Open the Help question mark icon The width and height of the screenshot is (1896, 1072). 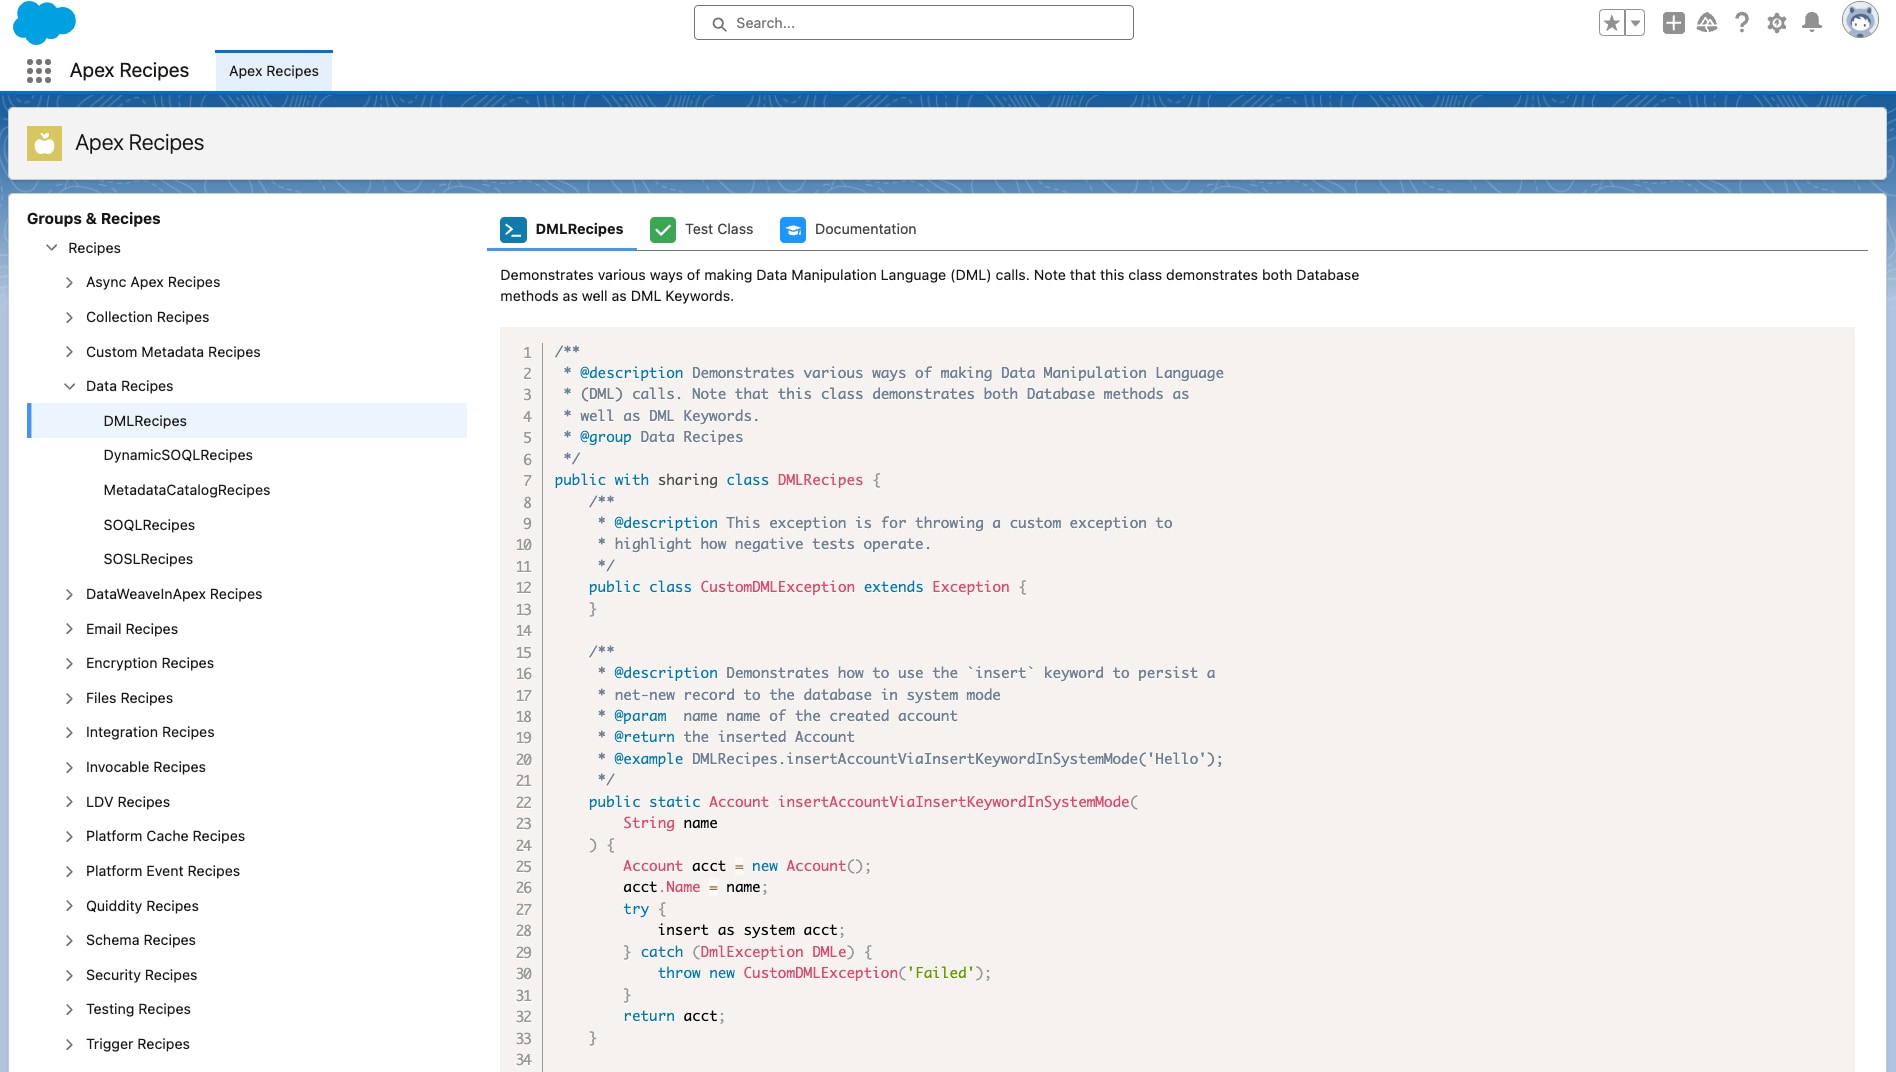click(1742, 23)
